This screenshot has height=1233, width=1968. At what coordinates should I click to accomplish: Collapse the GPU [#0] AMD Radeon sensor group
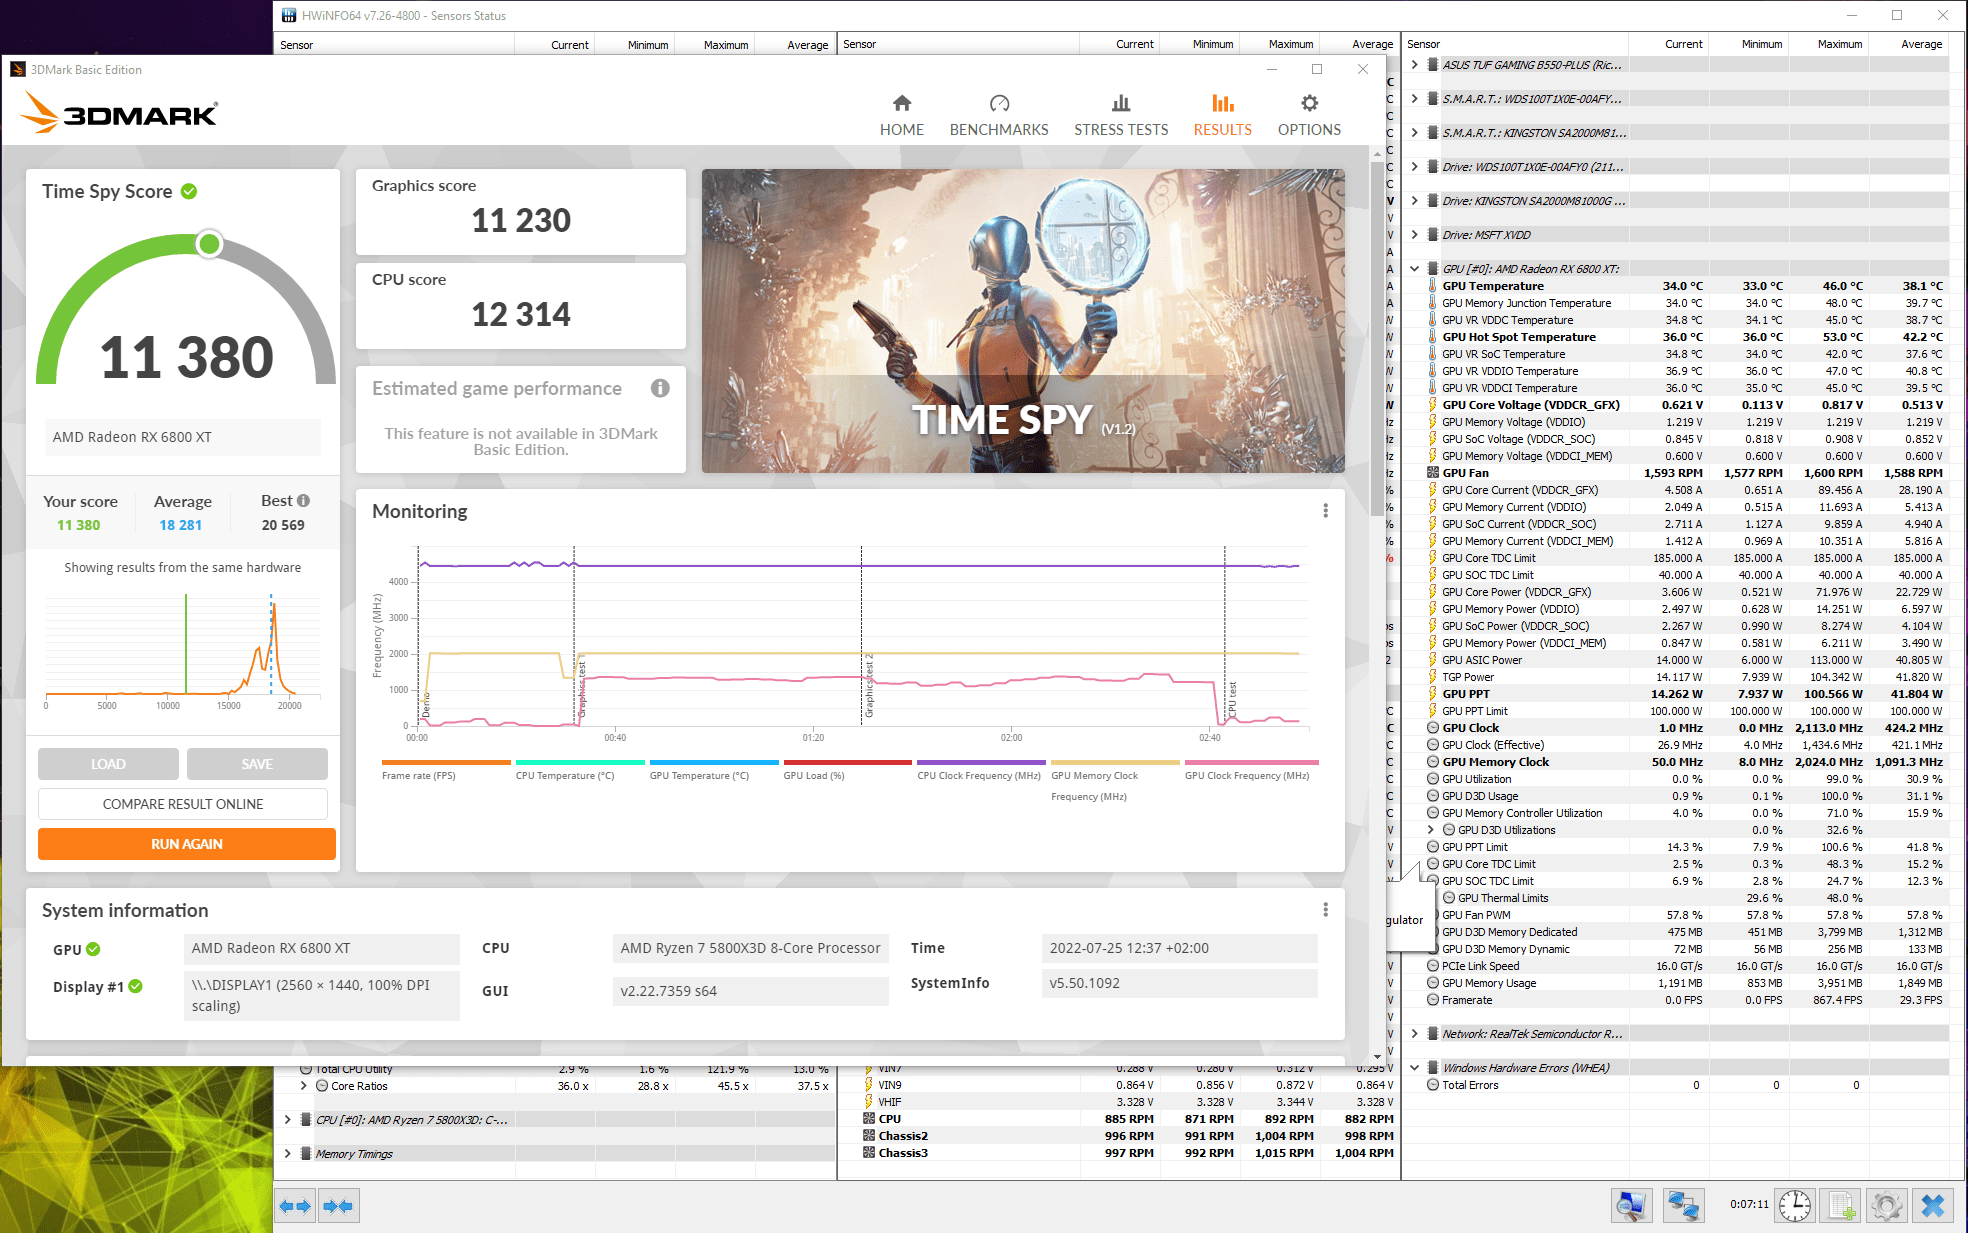[x=1414, y=269]
